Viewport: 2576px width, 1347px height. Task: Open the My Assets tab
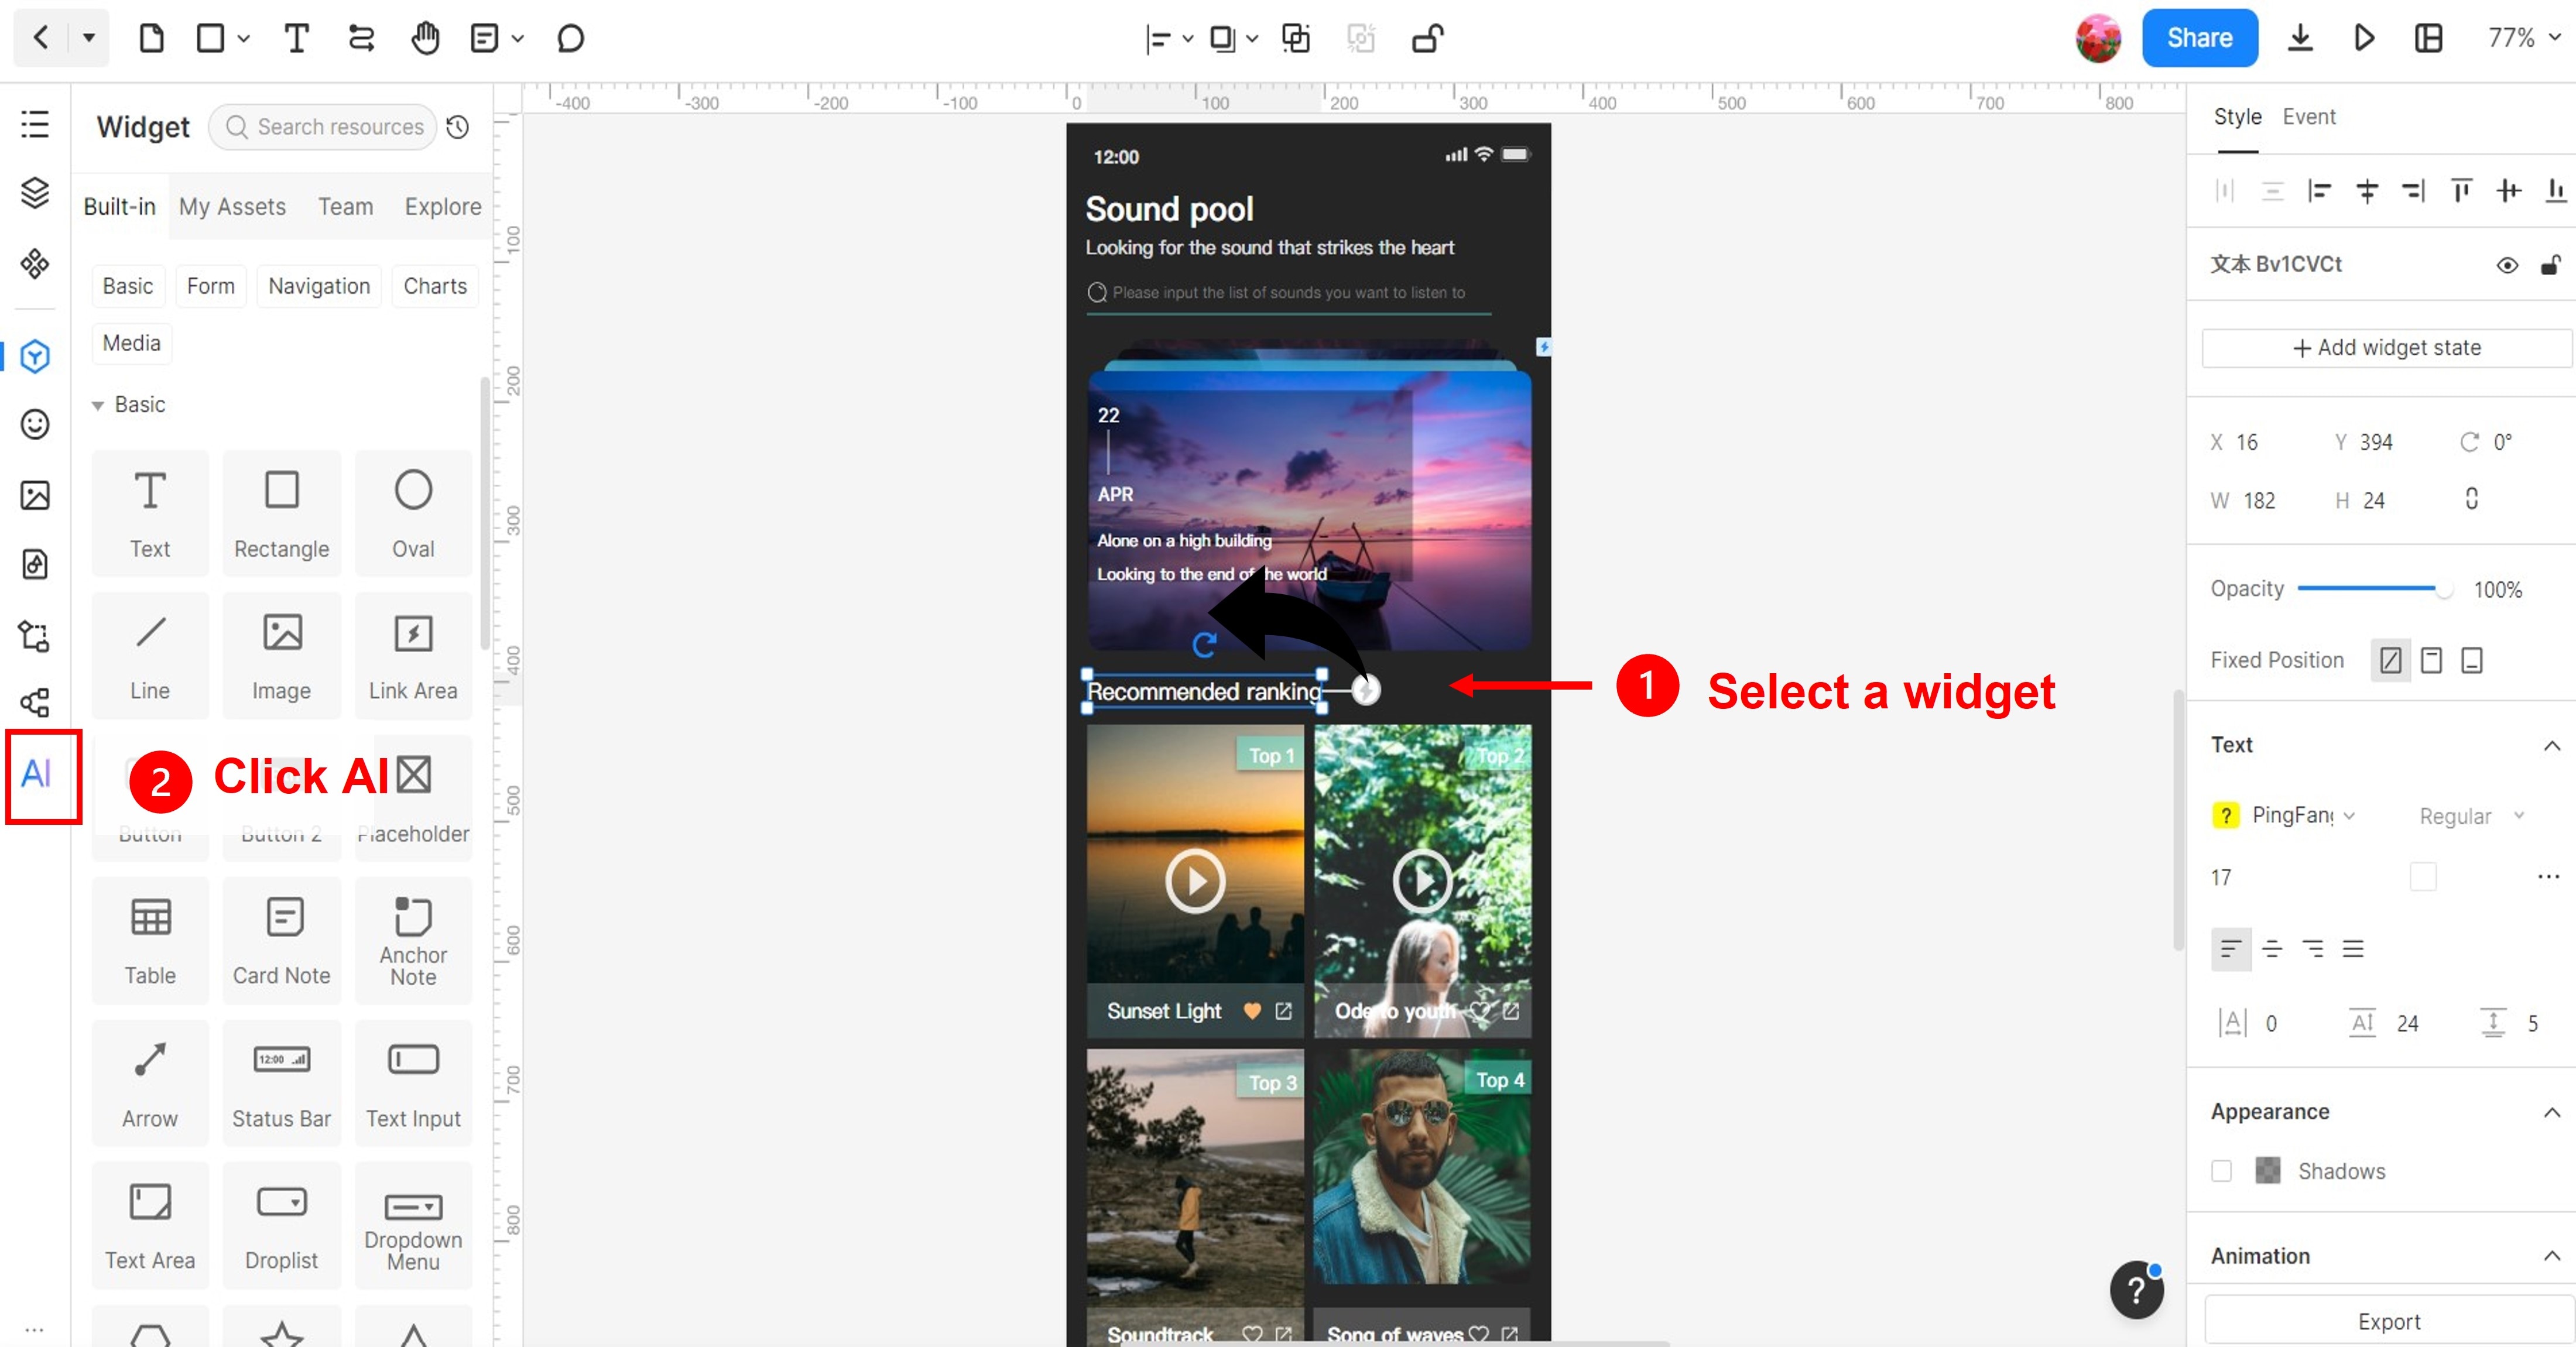pos(232,207)
